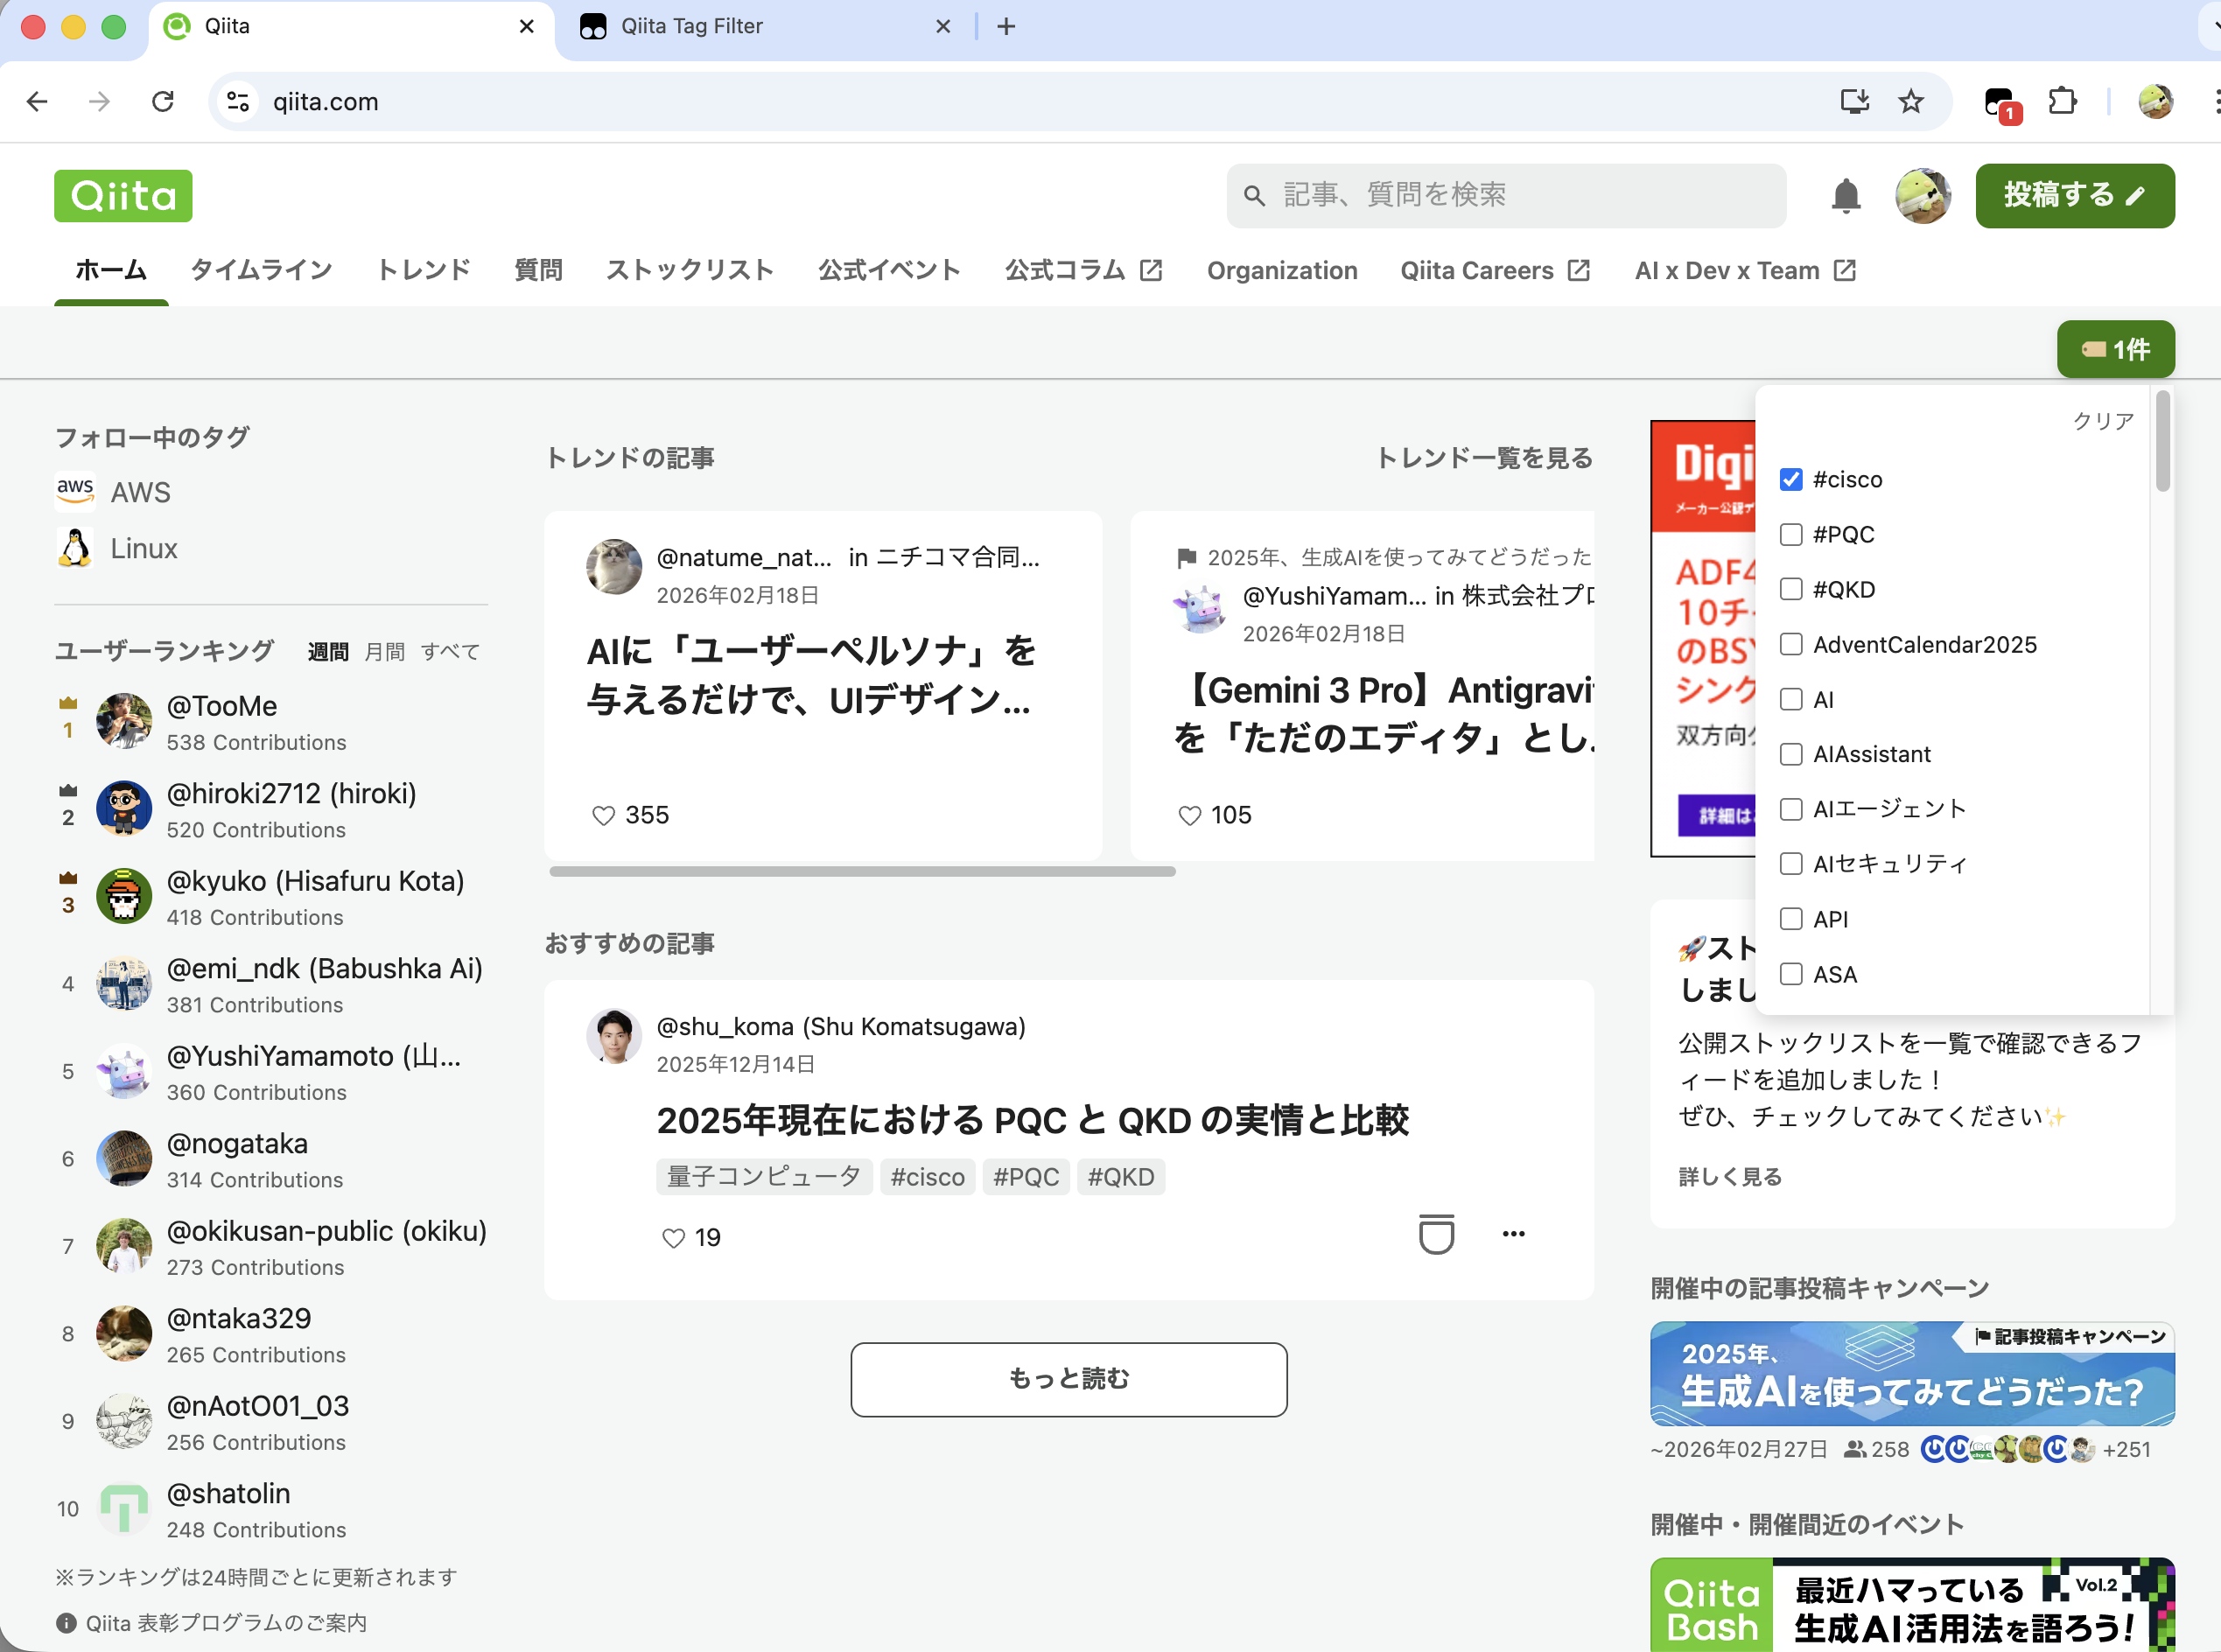This screenshot has height=1652, width=2221.
Task: Click the 投稿する button
Action: point(2074,196)
